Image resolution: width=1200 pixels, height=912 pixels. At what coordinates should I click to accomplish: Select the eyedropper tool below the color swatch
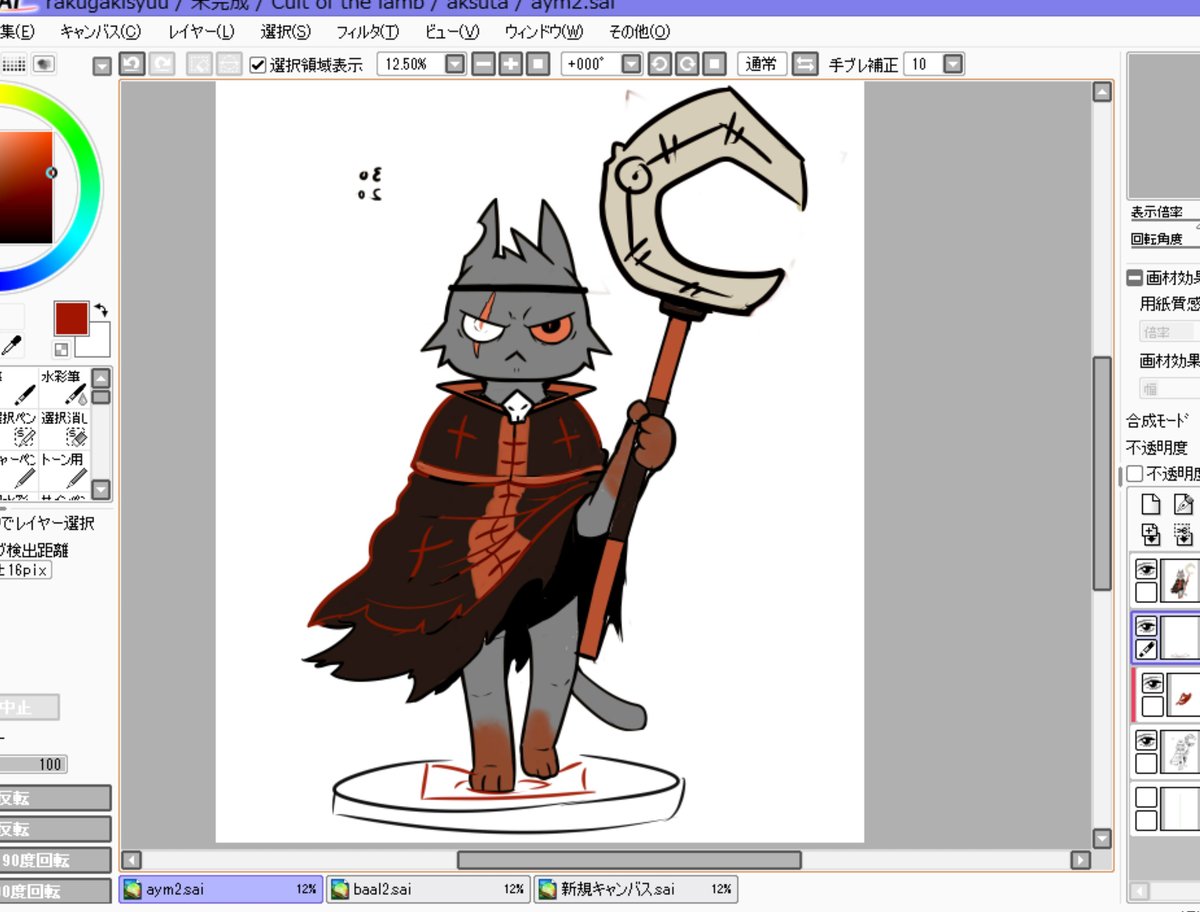click(12, 347)
